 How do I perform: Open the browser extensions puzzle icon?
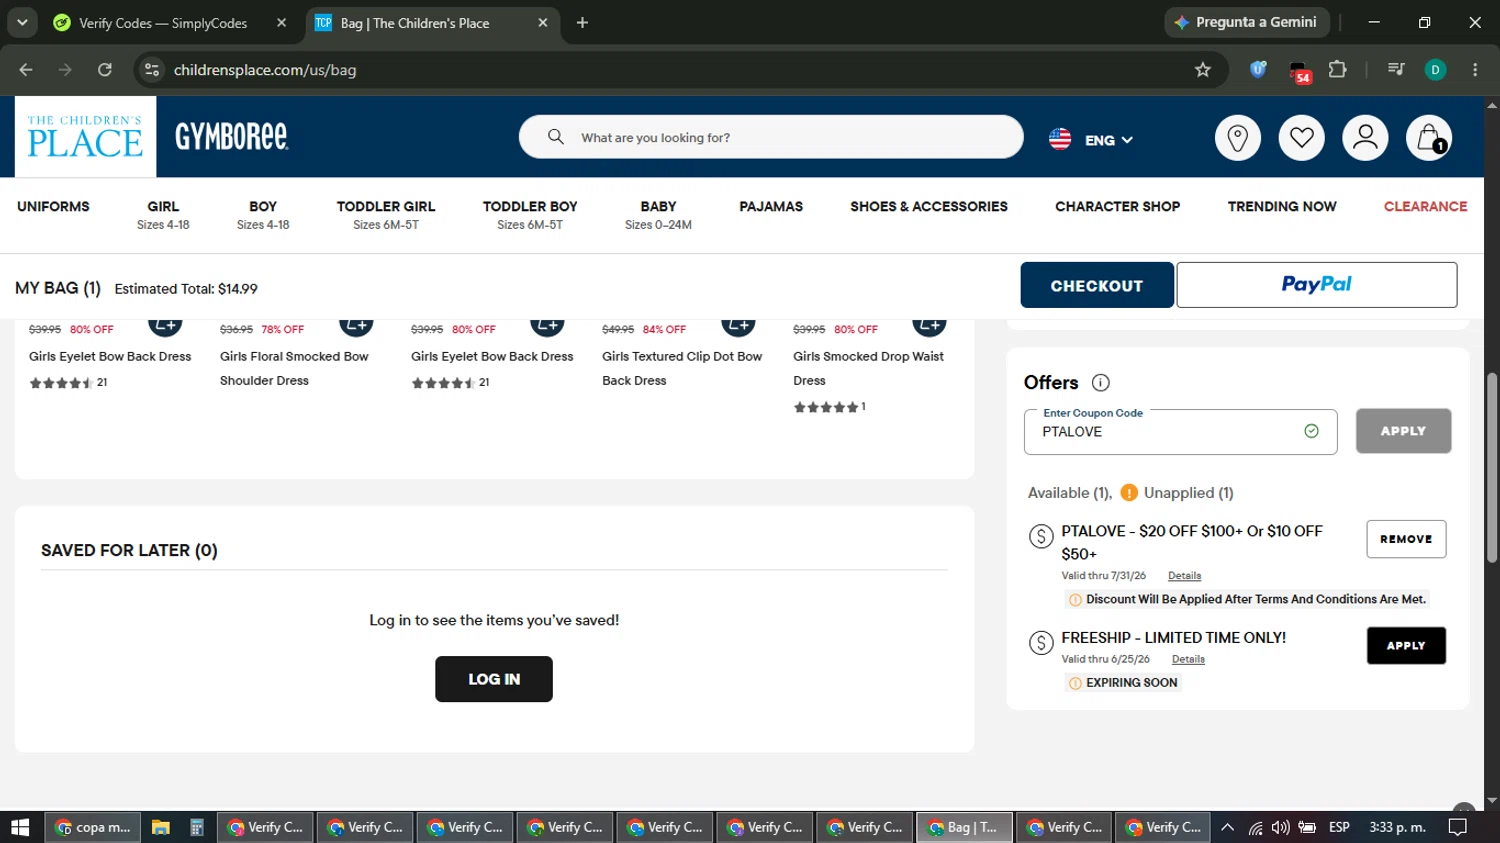coord(1337,70)
